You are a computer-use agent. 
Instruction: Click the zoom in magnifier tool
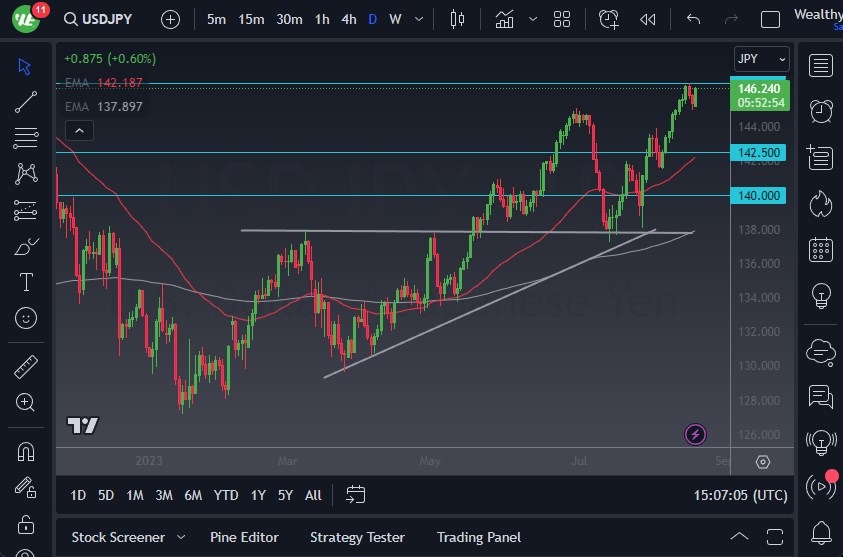click(26, 402)
